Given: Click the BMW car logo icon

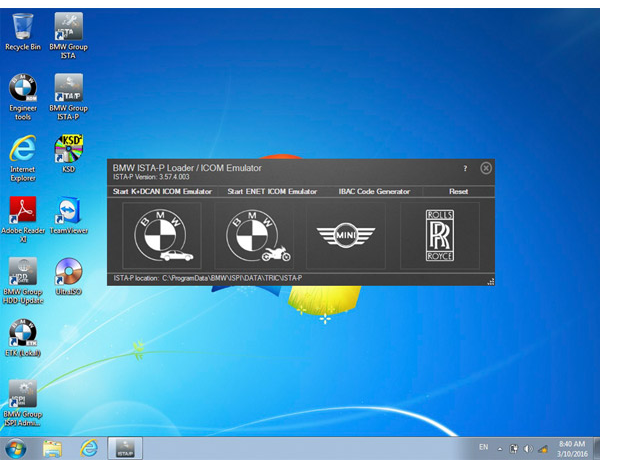Looking at the screenshot, I should [x=162, y=236].
